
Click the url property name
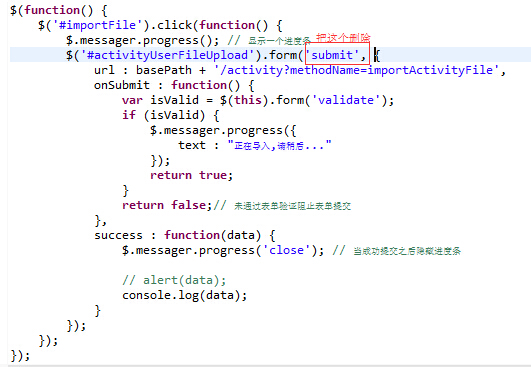[x=104, y=70]
